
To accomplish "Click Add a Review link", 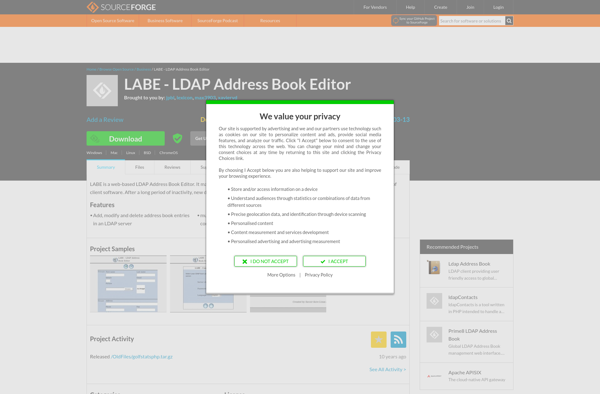I will click(105, 120).
